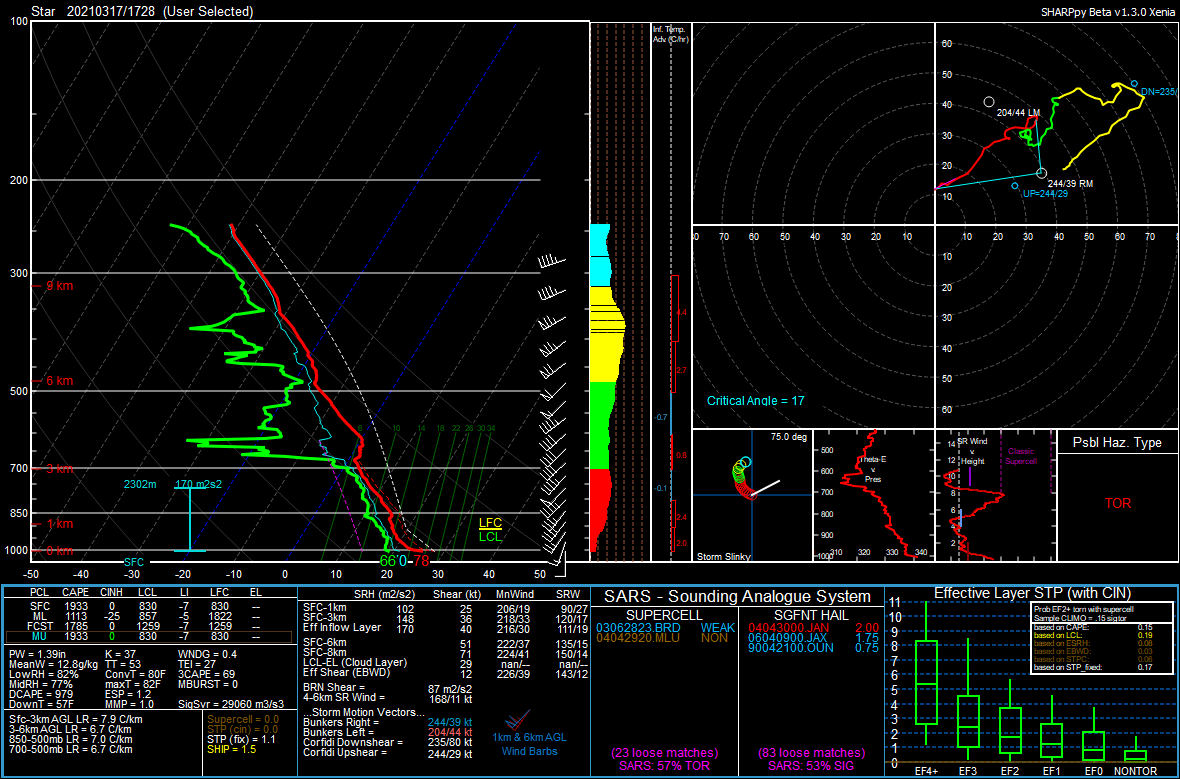Click the 'based on STP_fixed: 0.17' entry
This screenshot has height=779, width=1180.
[1093, 667]
